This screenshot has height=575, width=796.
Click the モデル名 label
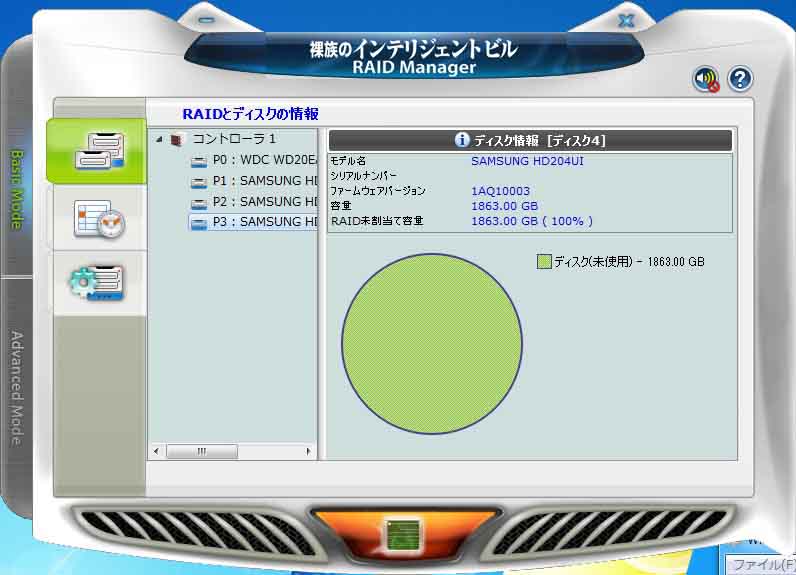pos(348,161)
